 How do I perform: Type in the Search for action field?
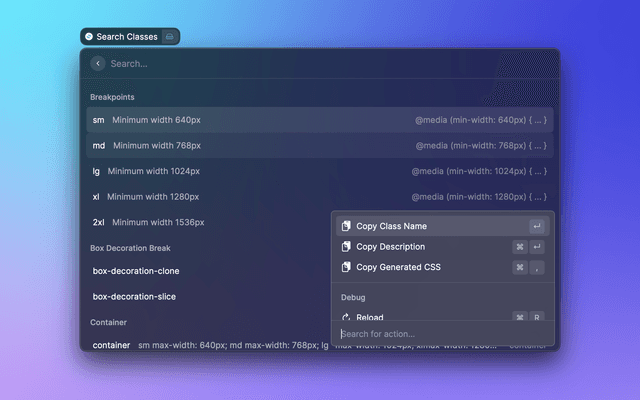(x=440, y=334)
